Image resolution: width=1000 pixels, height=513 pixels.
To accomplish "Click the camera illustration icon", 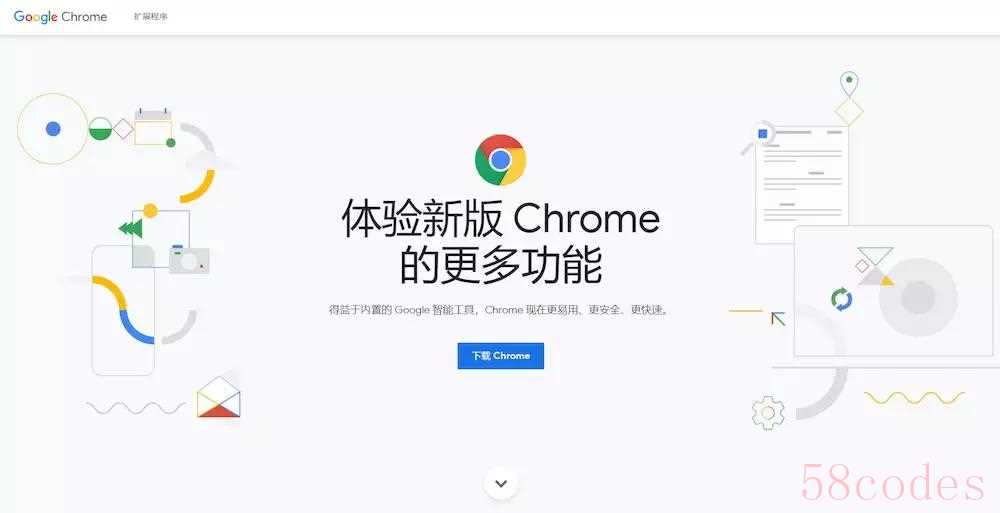I will [189, 260].
